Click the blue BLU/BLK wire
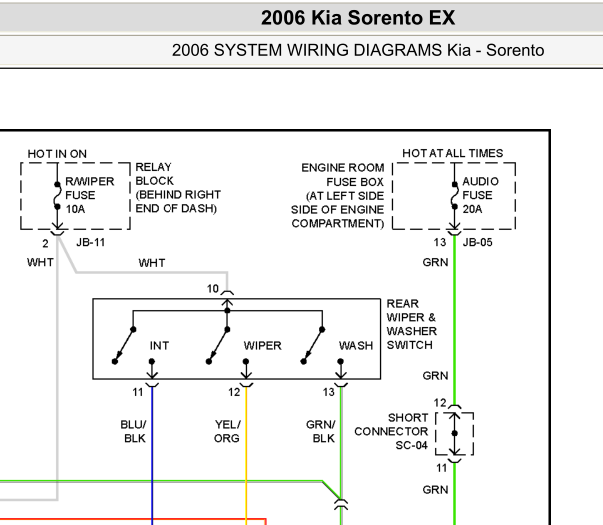 point(152,454)
